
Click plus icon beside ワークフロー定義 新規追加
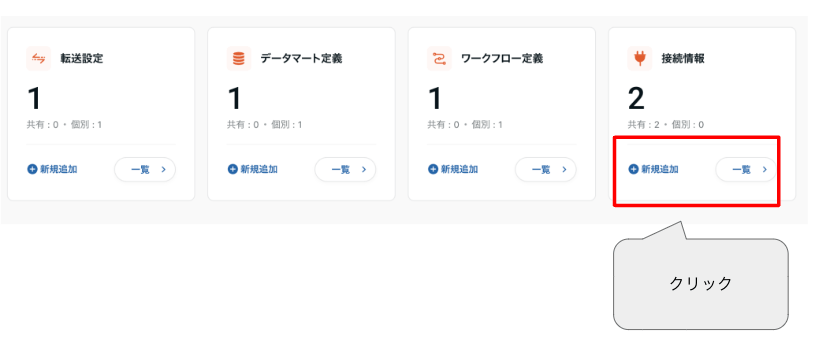[433, 169]
